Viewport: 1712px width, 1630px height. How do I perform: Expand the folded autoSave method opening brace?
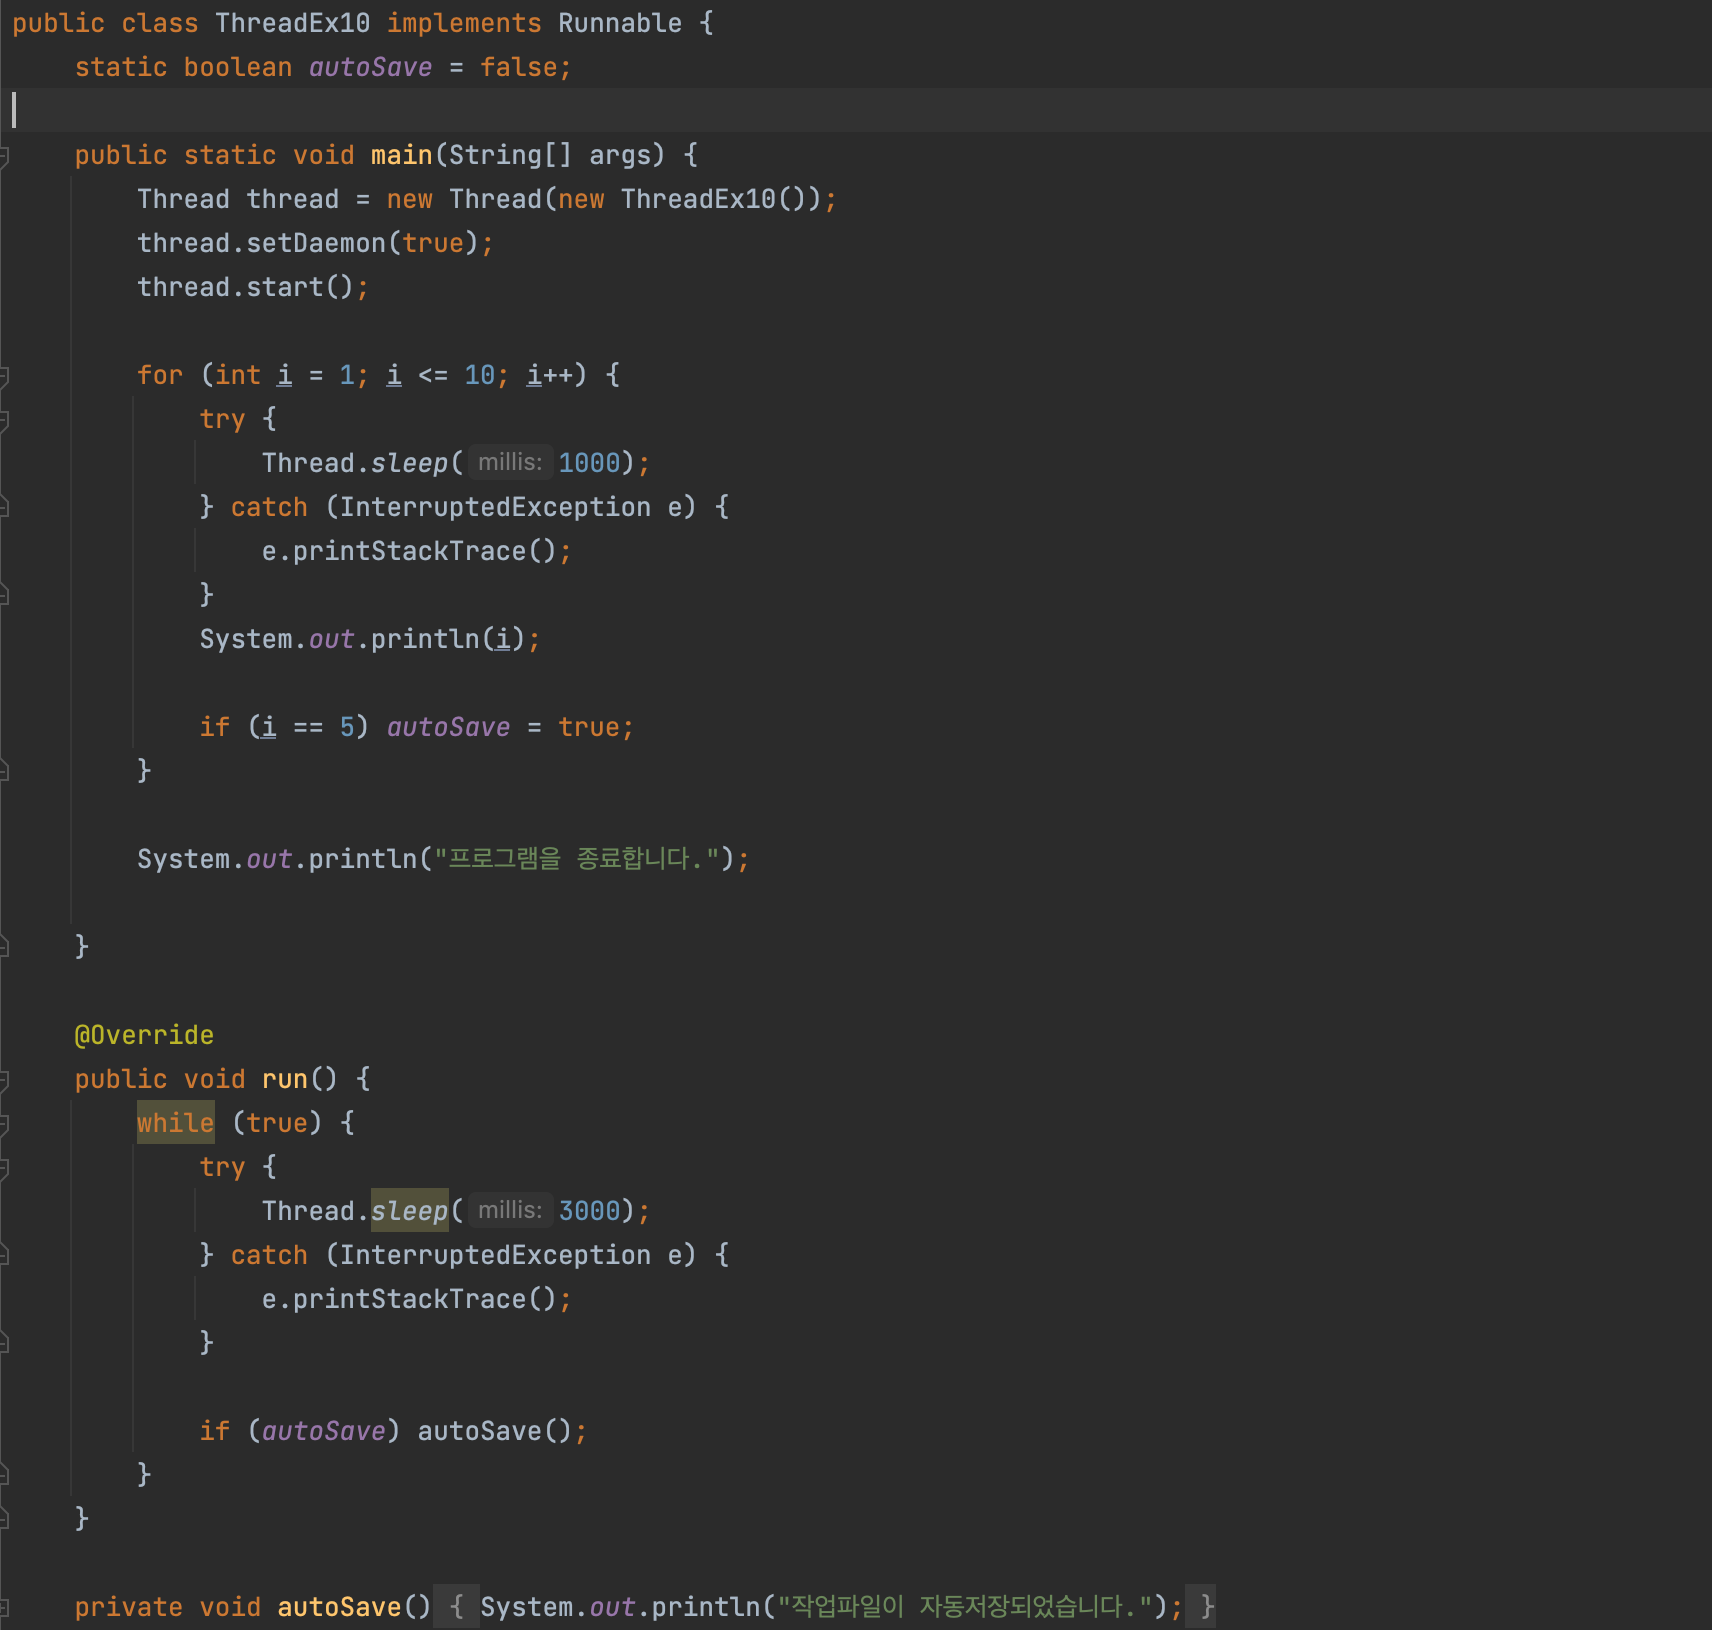pos(456,1606)
